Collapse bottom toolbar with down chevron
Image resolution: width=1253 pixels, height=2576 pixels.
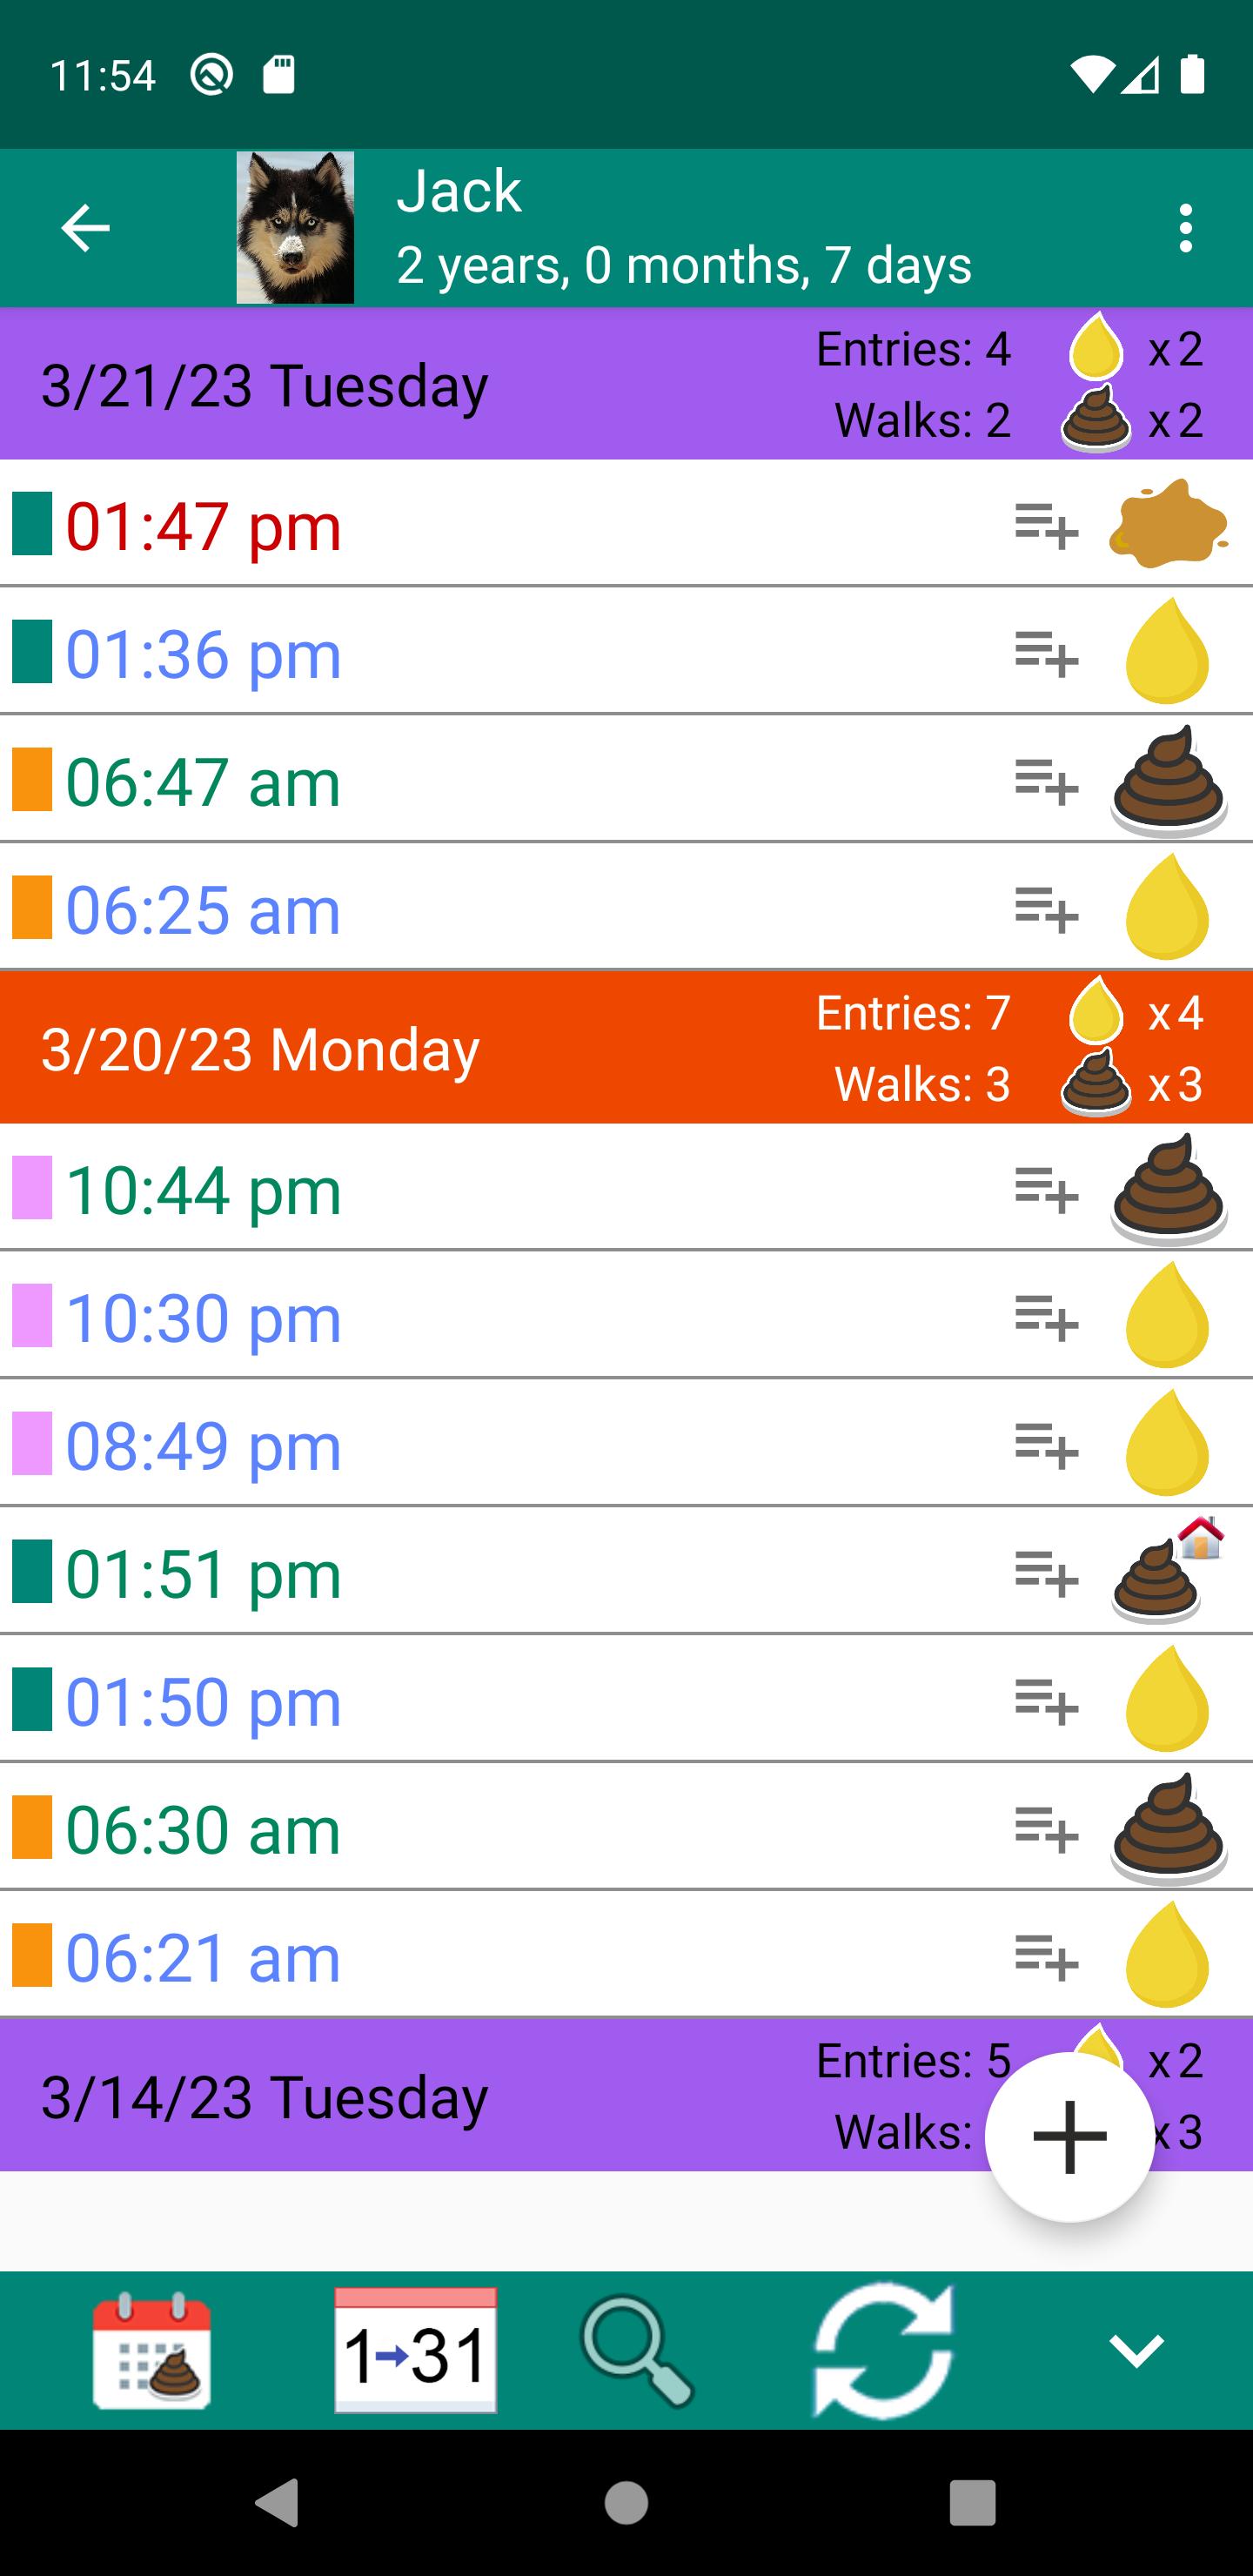(1137, 2350)
